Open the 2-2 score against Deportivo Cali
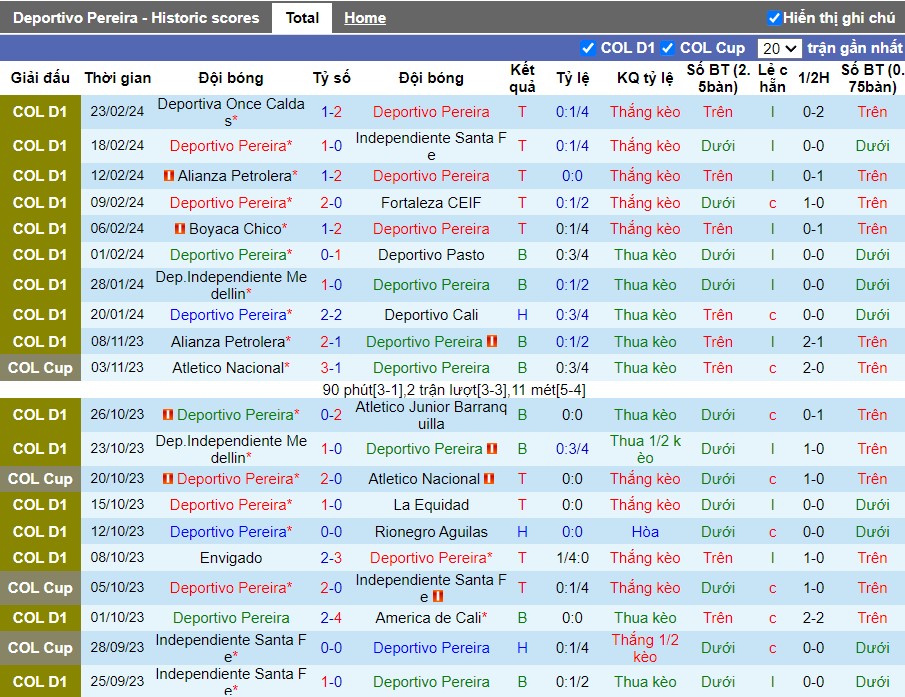Viewport: 905px width, 697px height. tap(331, 314)
